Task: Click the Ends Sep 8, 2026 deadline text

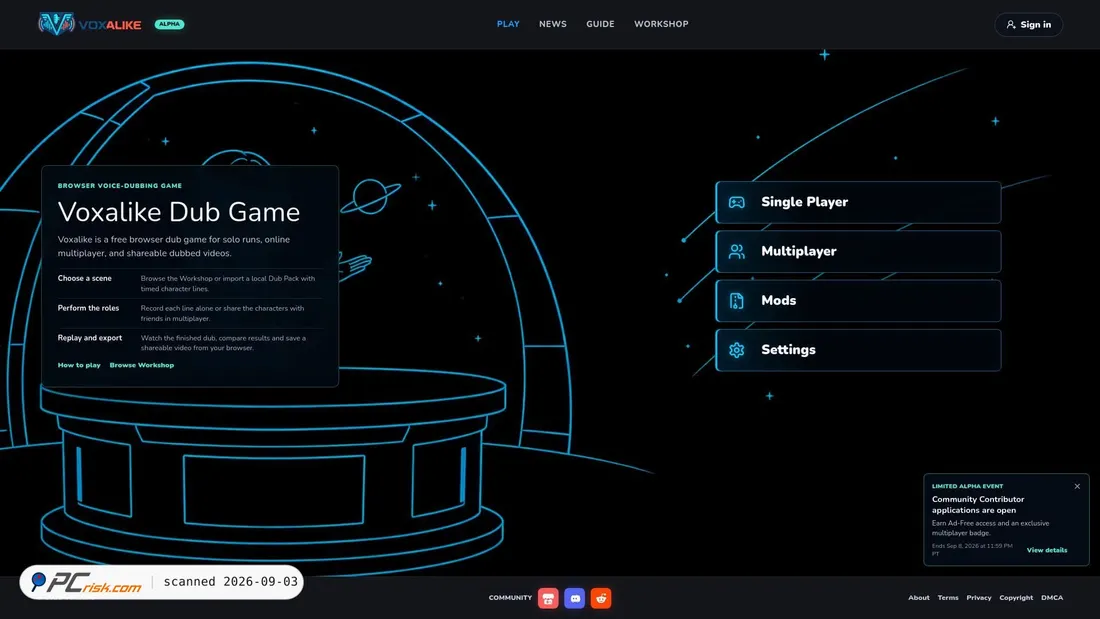Action: (x=972, y=550)
